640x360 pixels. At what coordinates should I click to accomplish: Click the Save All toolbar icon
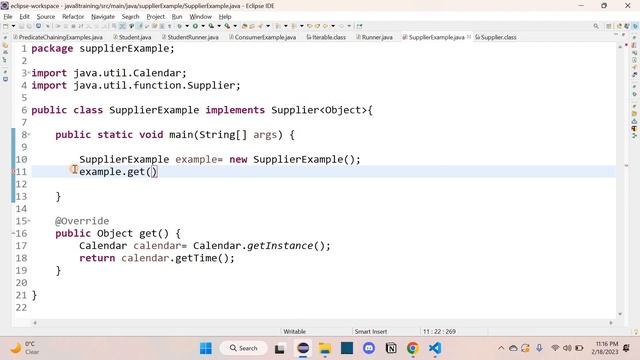click(29, 26)
